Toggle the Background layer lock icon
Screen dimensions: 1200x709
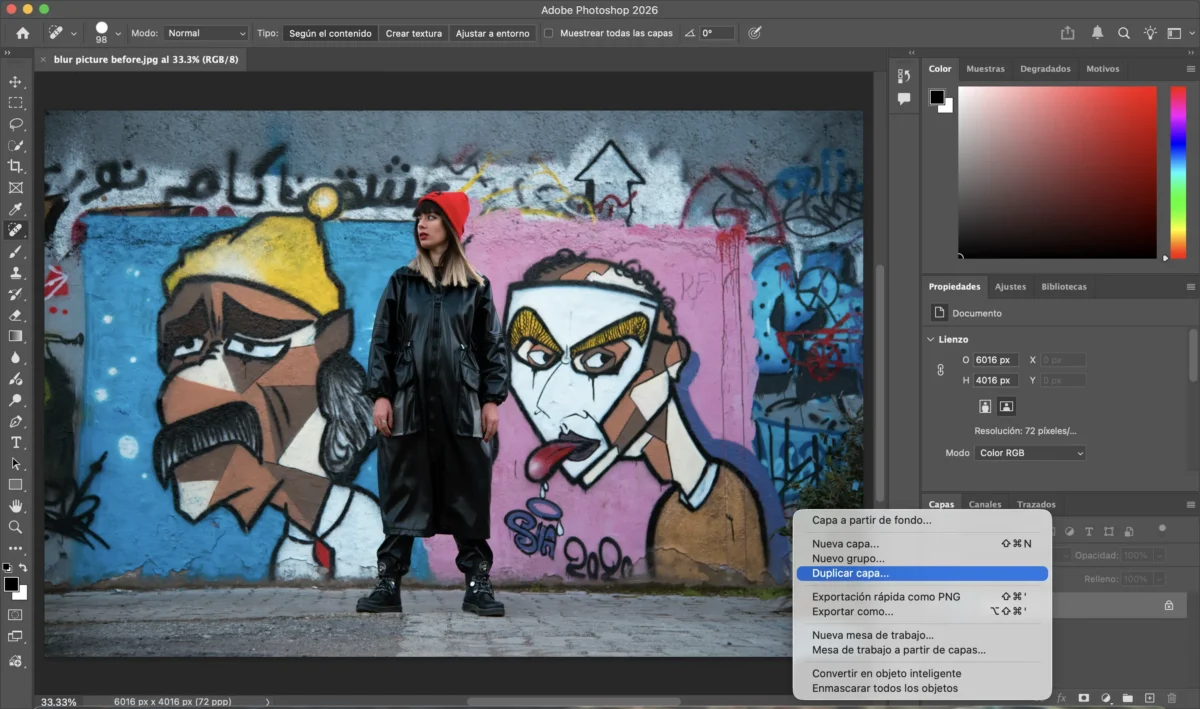point(1168,605)
